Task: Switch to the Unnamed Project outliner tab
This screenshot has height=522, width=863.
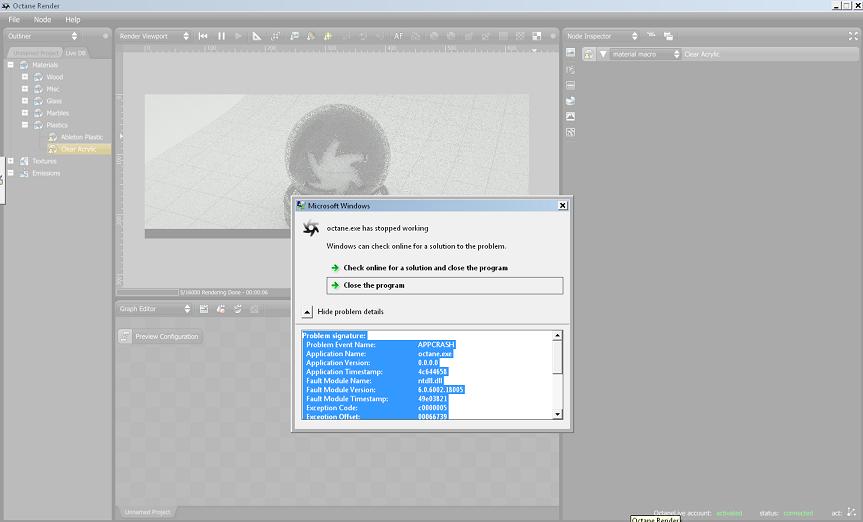Action: pyautogui.click(x=35, y=53)
